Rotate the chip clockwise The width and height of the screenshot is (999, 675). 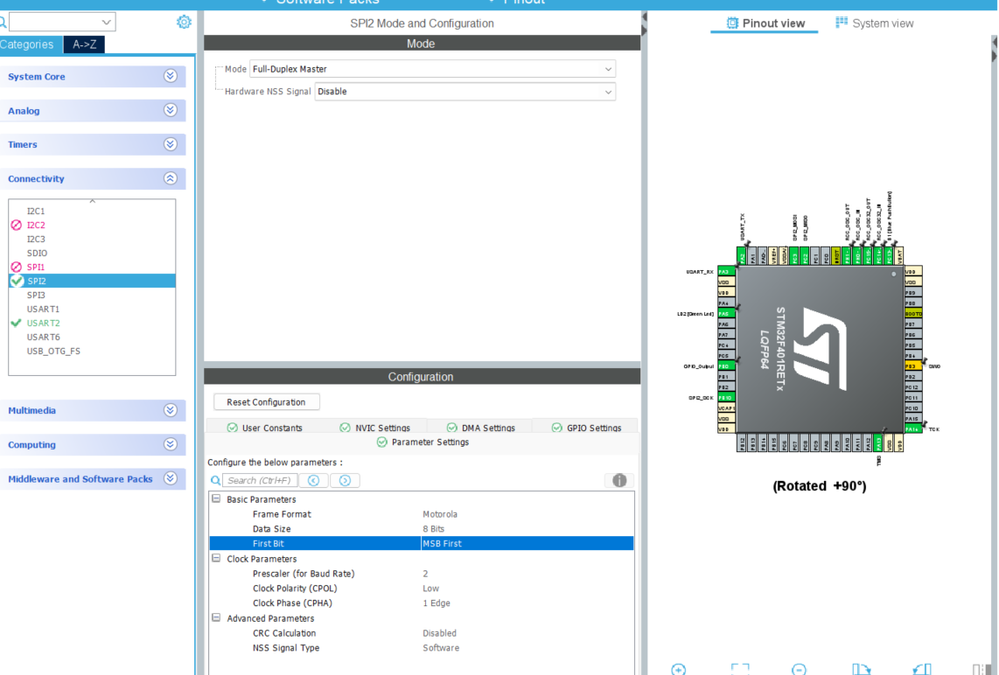[861, 669]
